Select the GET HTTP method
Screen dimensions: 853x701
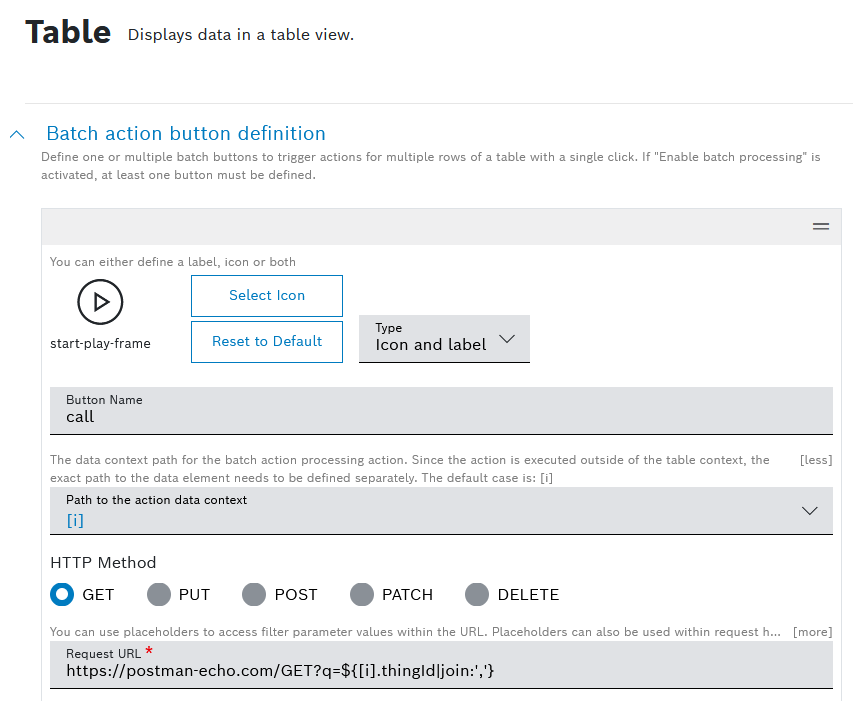(62, 595)
